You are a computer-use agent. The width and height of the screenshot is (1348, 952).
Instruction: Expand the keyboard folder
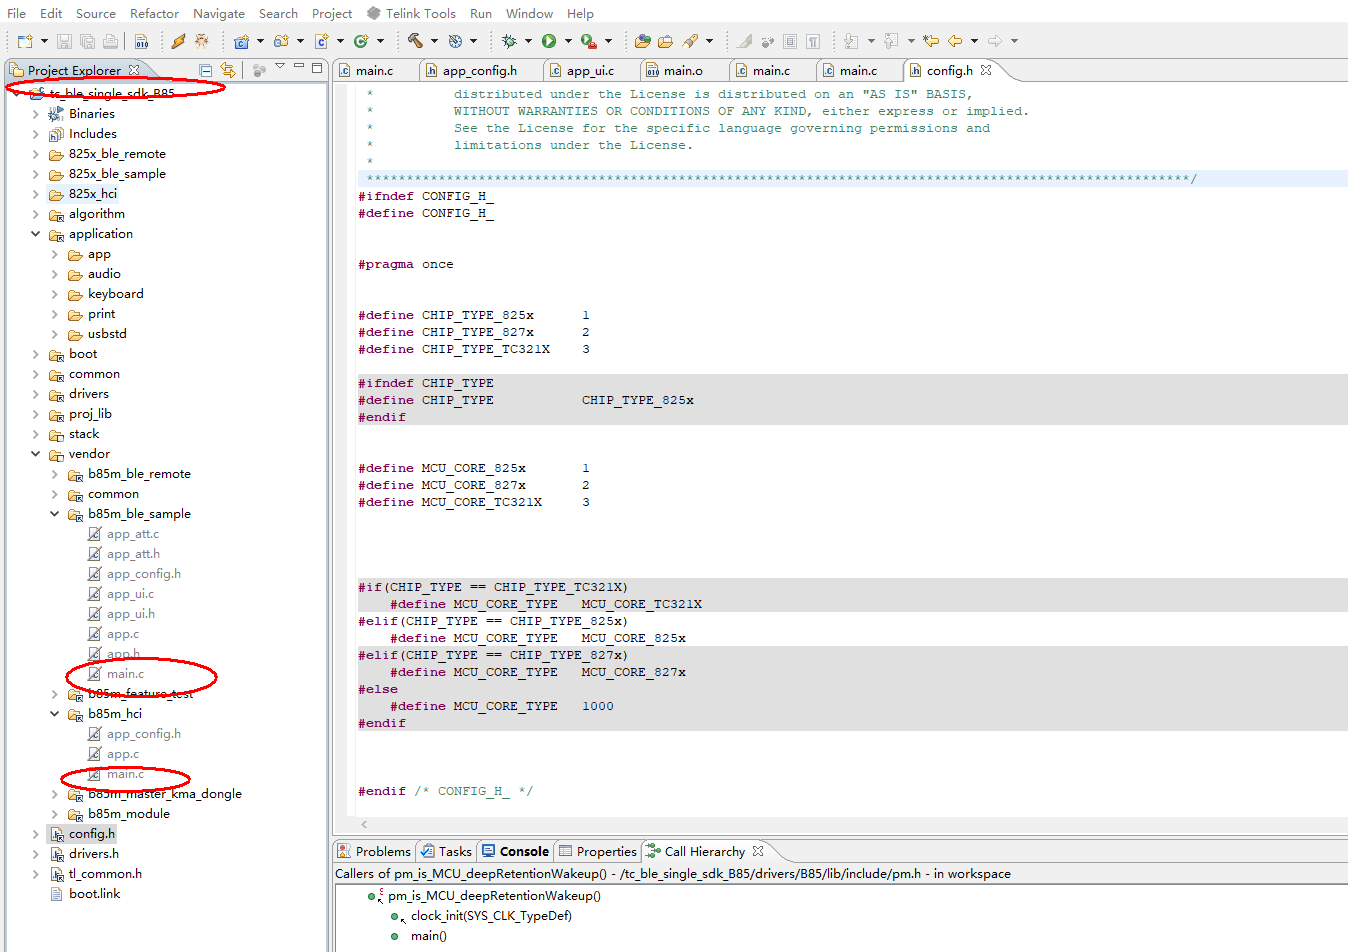coord(55,294)
